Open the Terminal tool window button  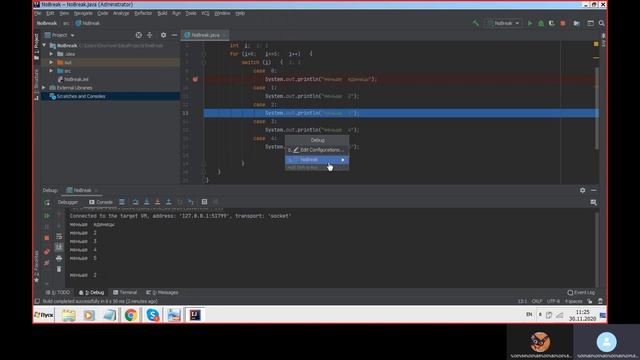pyautogui.click(x=125, y=293)
